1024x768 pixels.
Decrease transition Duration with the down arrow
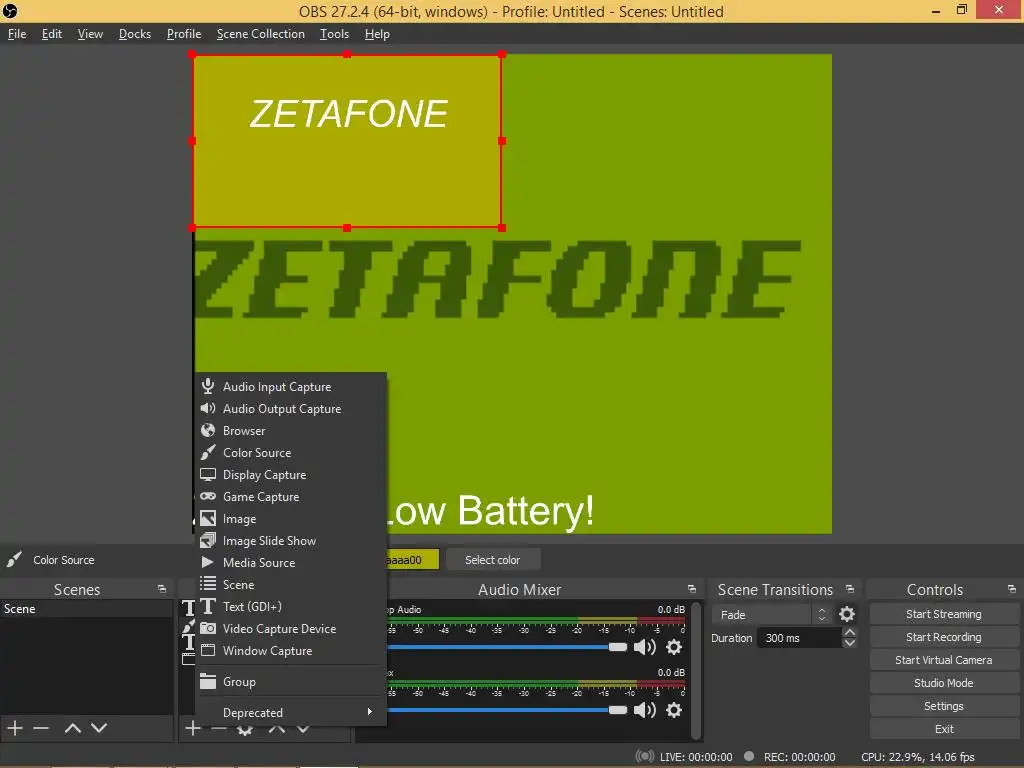[x=849, y=643]
